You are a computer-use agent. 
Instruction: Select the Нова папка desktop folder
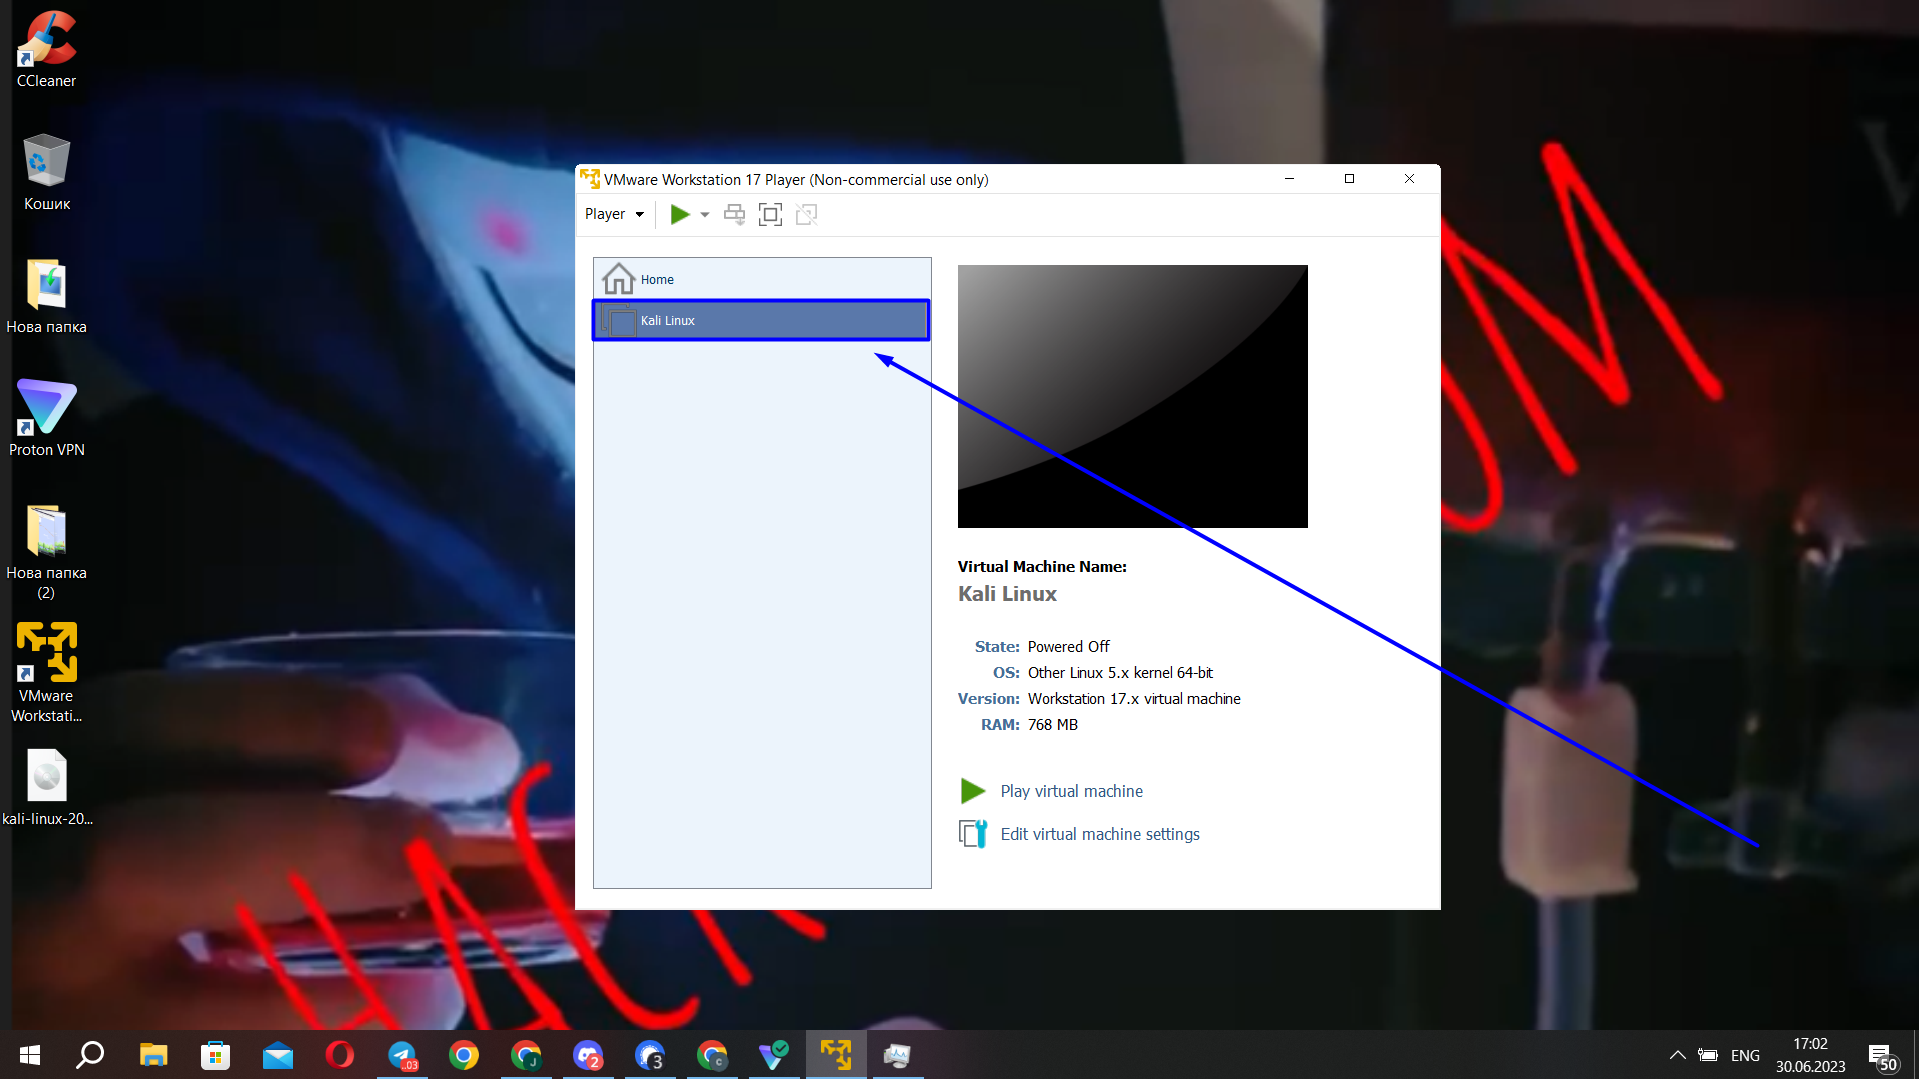(x=46, y=296)
